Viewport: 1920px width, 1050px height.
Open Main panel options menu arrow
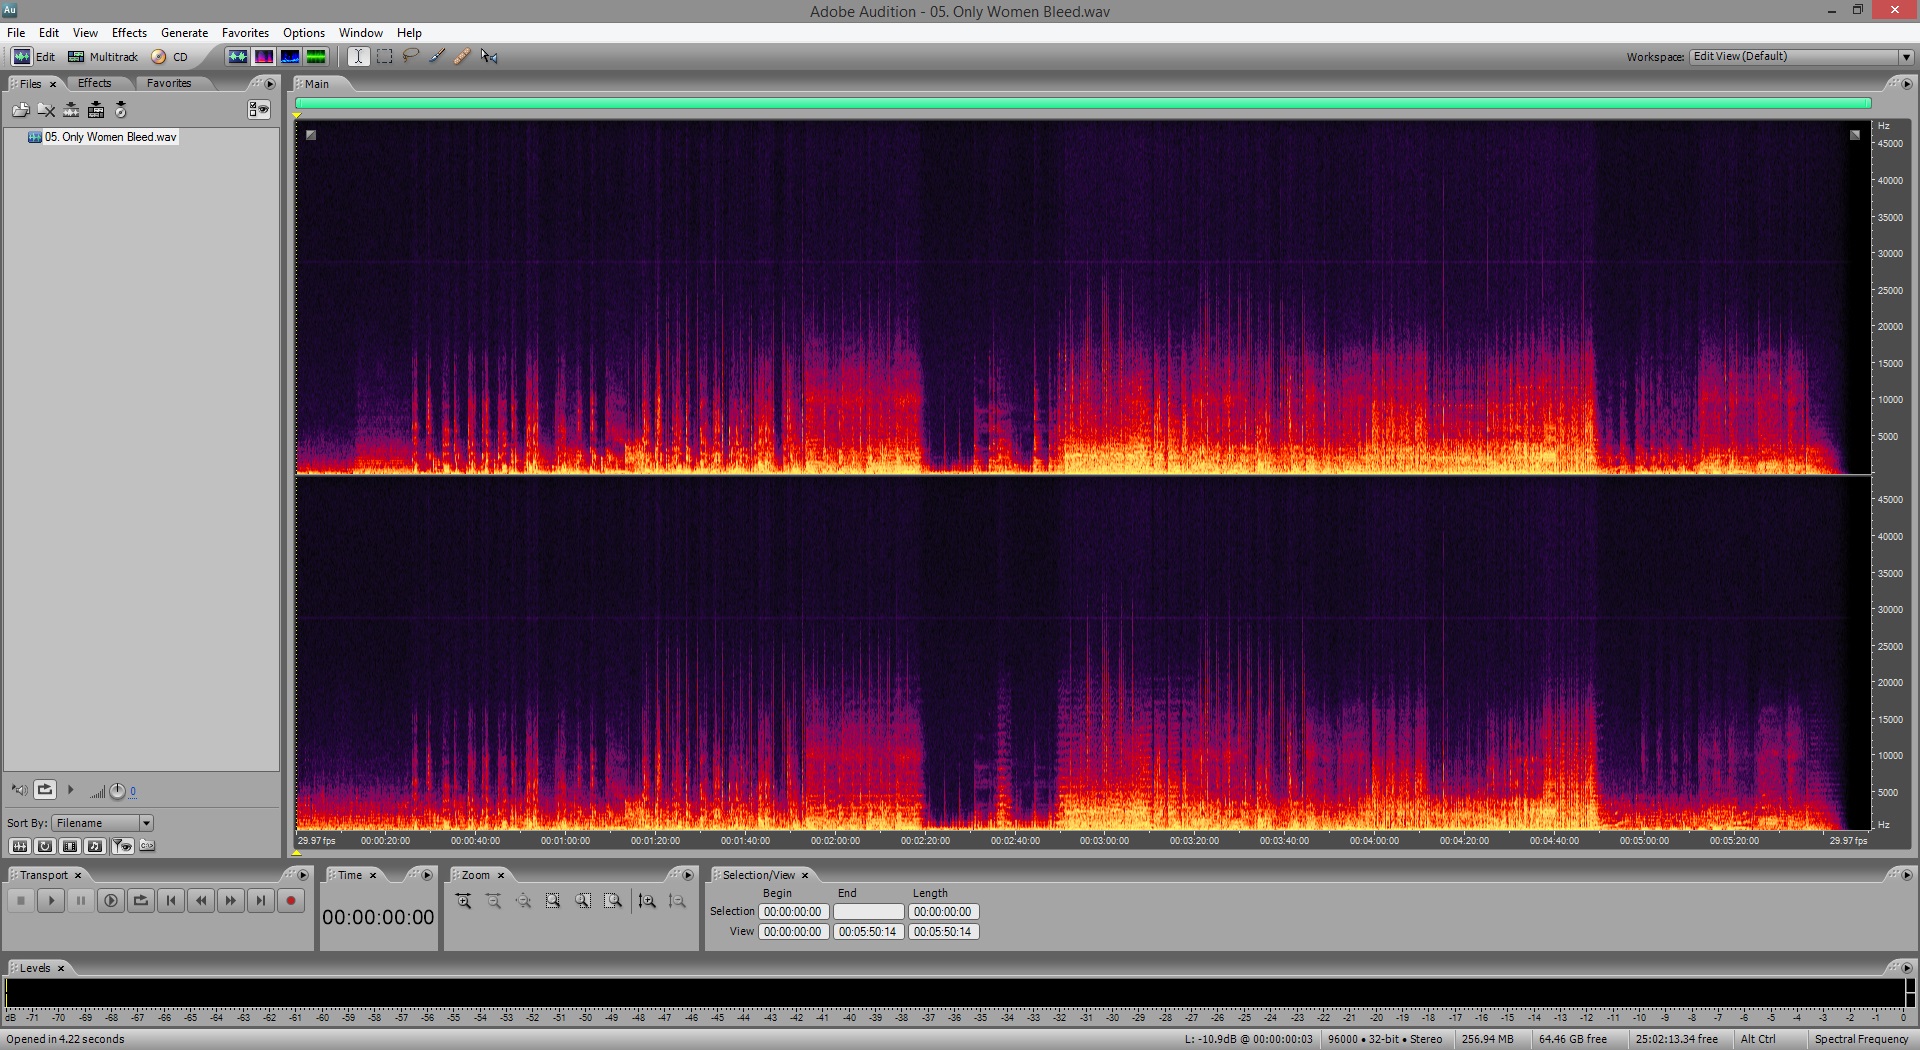[x=1906, y=84]
